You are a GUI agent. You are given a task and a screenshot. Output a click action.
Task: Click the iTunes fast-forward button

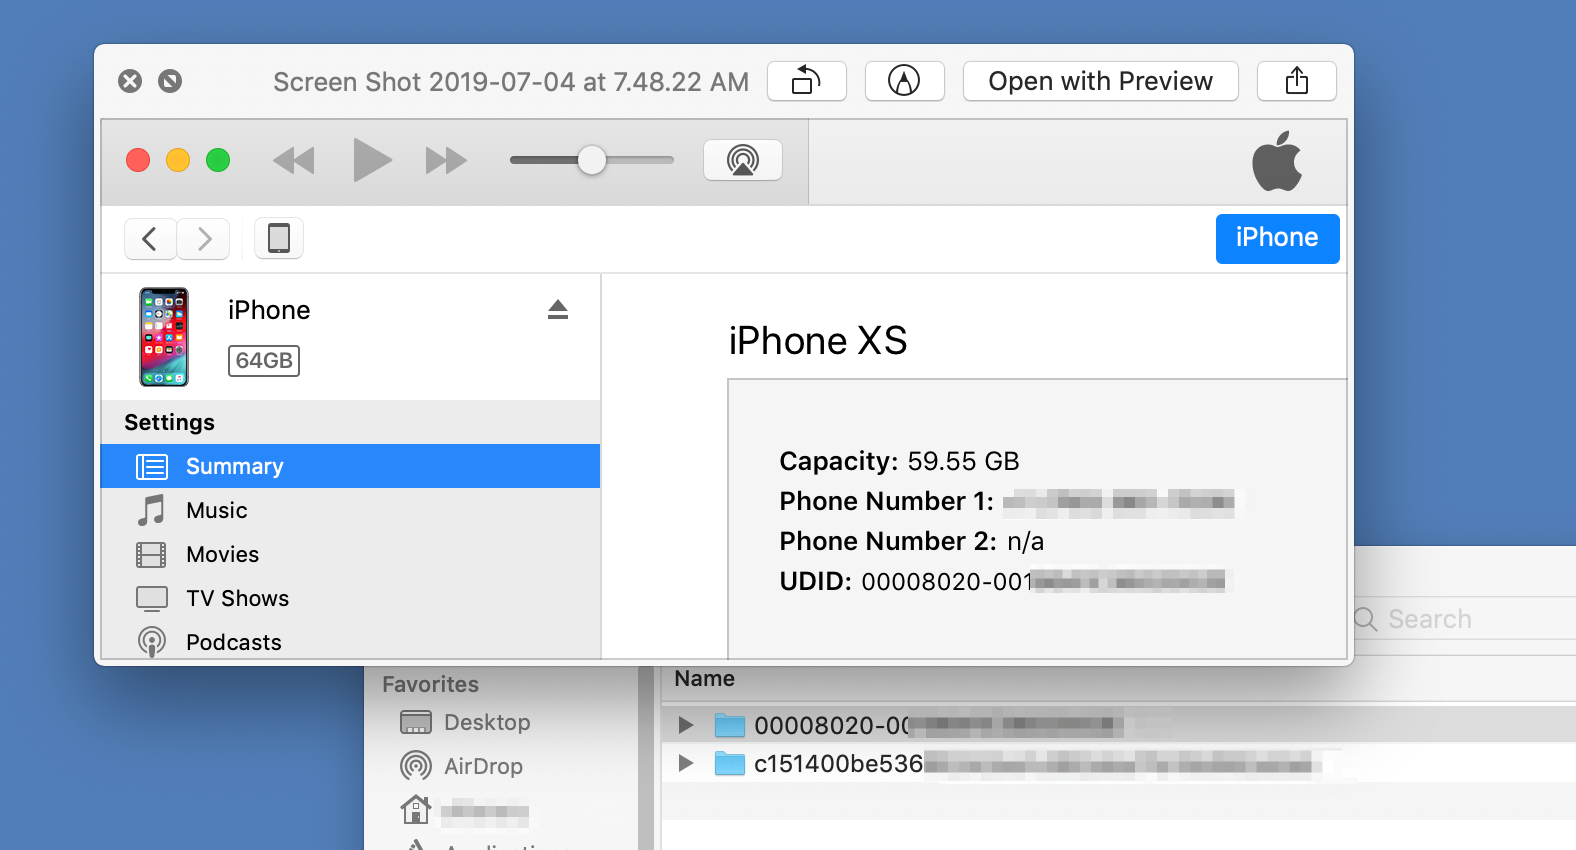446,160
